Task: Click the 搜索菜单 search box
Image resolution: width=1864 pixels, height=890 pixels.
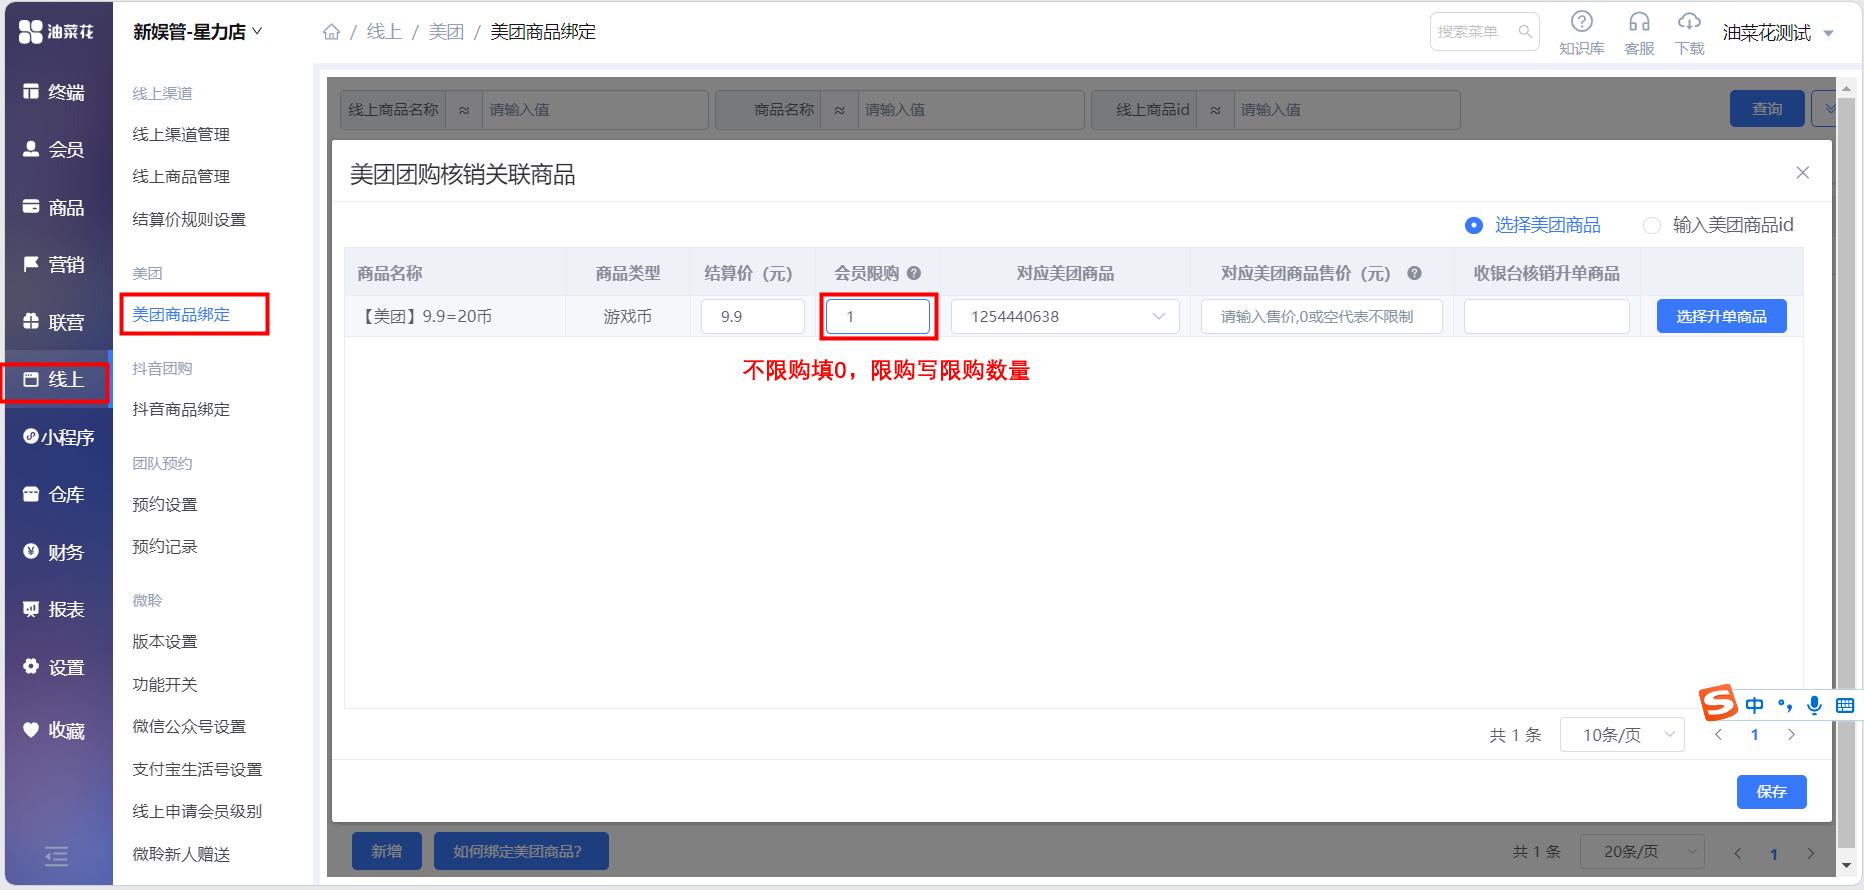Action: [1484, 32]
